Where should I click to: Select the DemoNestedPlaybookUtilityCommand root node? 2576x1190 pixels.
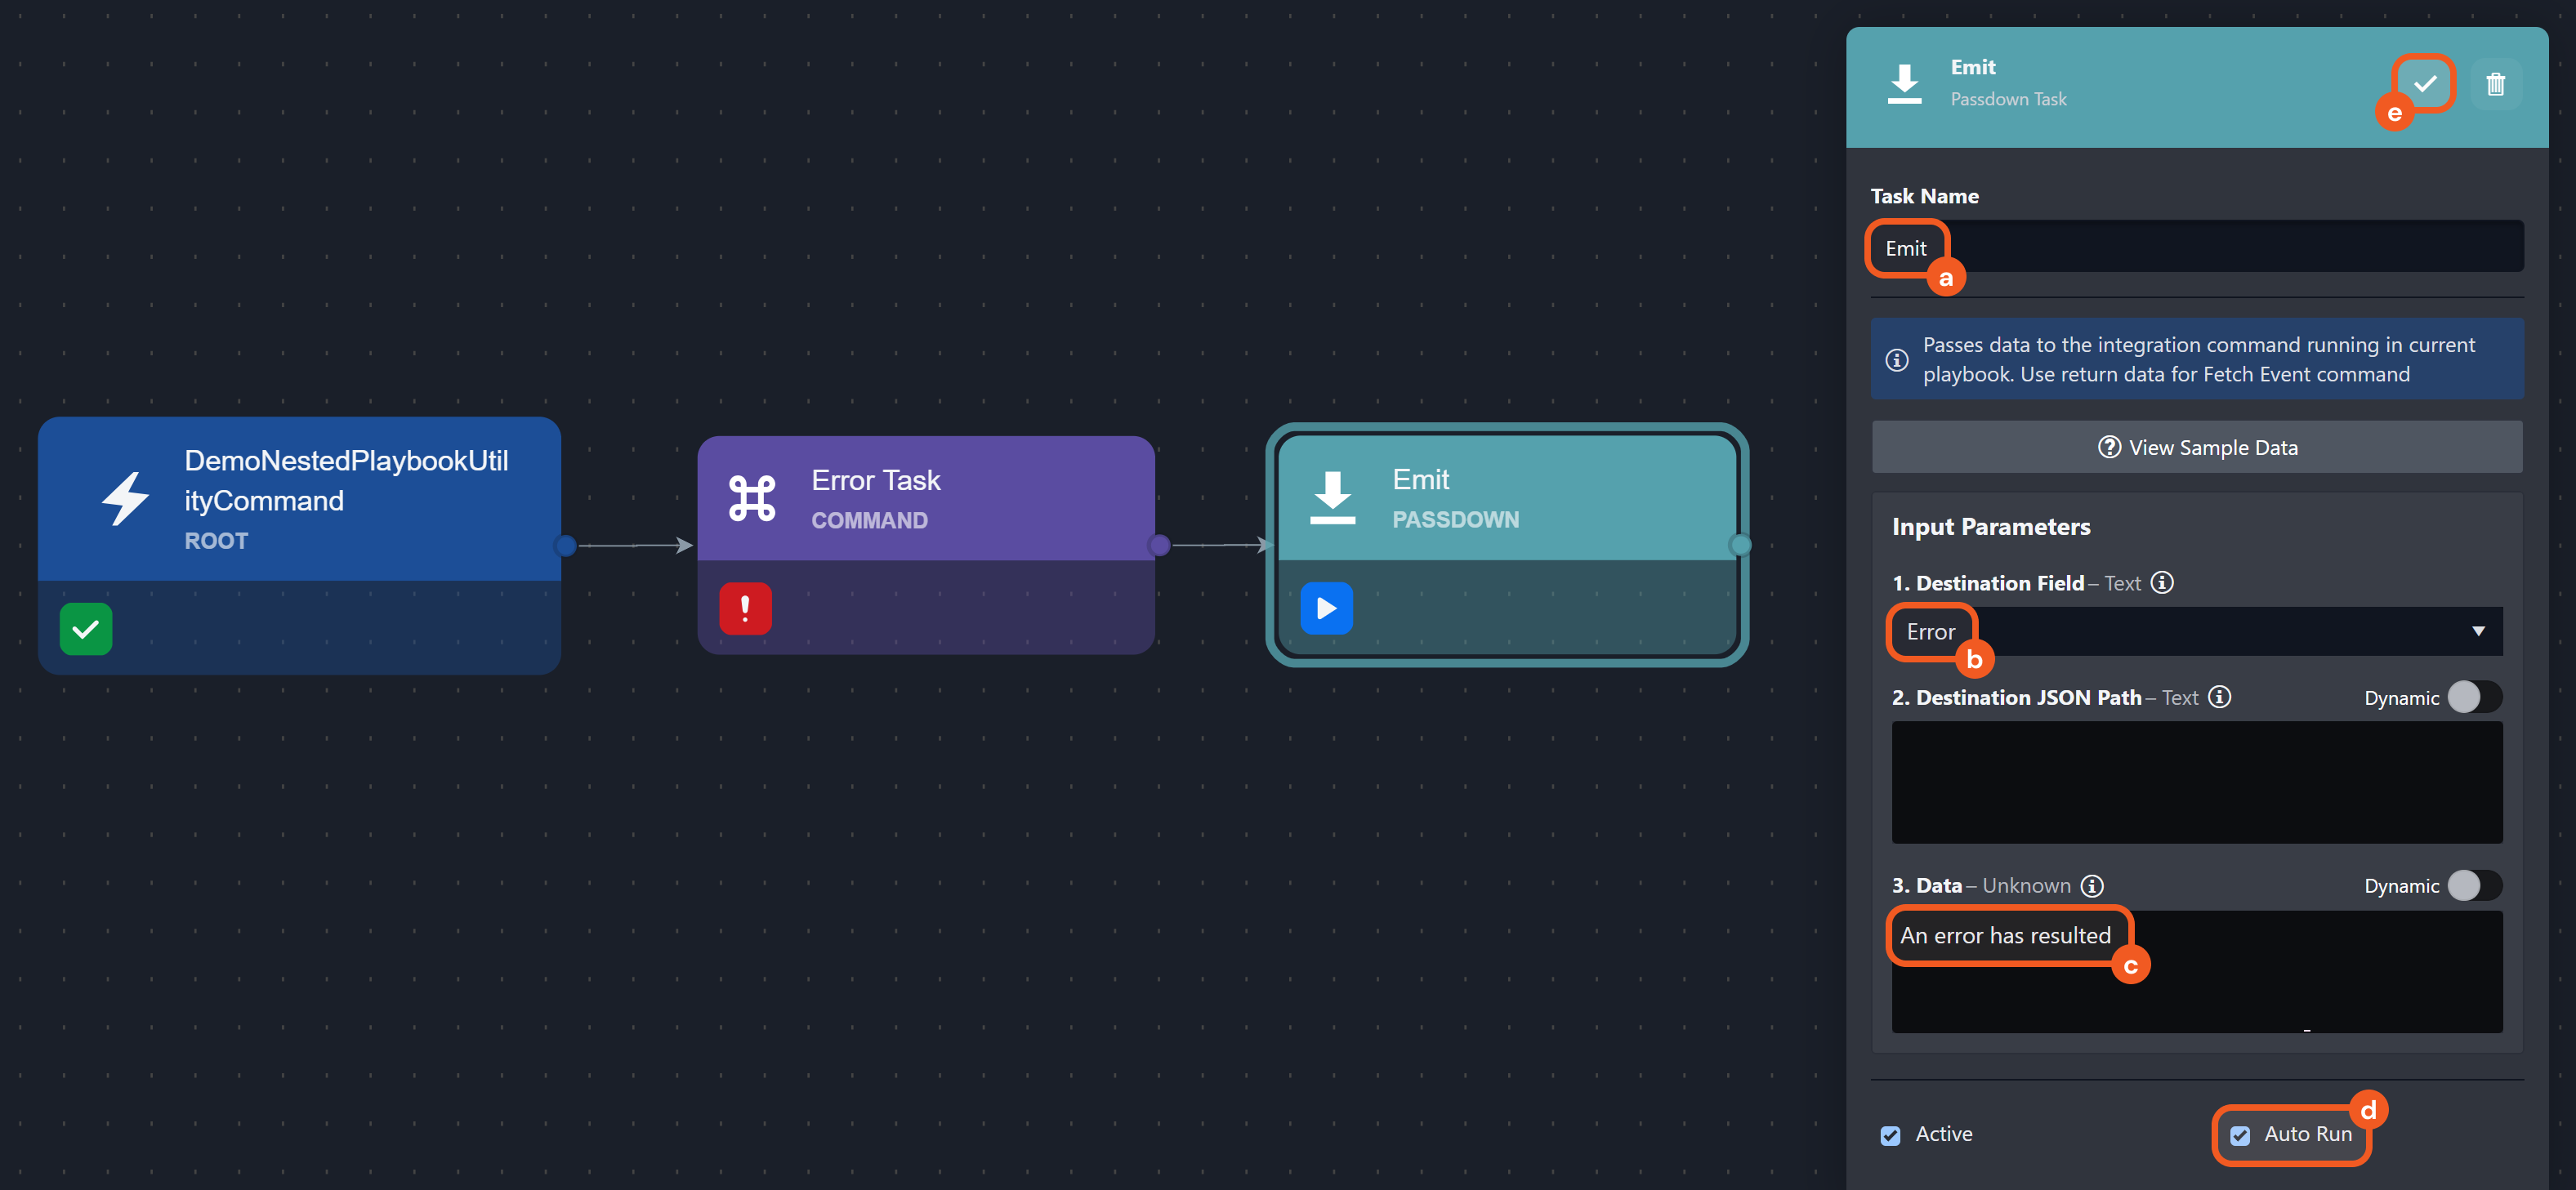click(x=299, y=498)
